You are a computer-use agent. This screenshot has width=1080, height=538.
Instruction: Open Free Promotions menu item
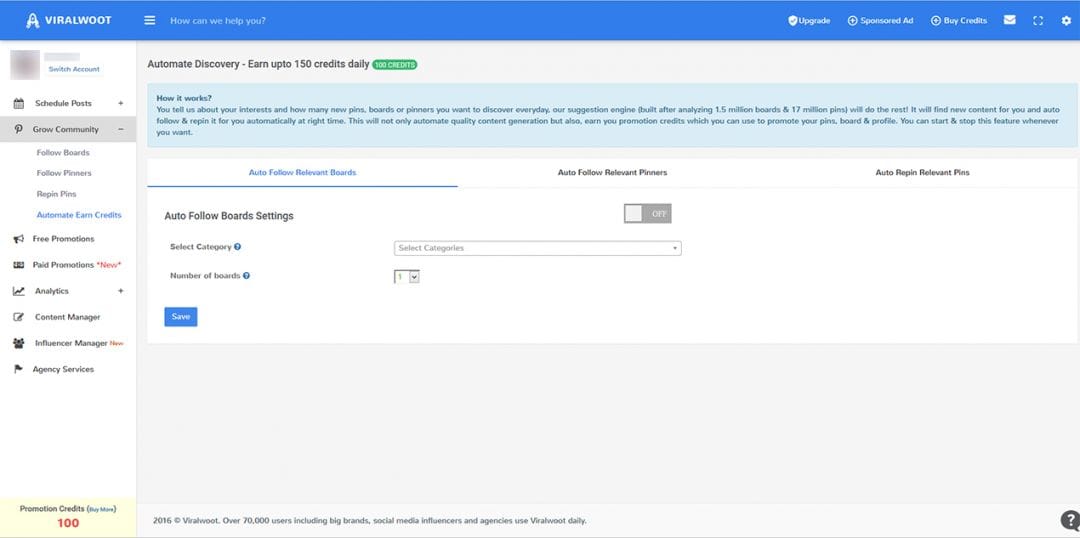(x=63, y=239)
